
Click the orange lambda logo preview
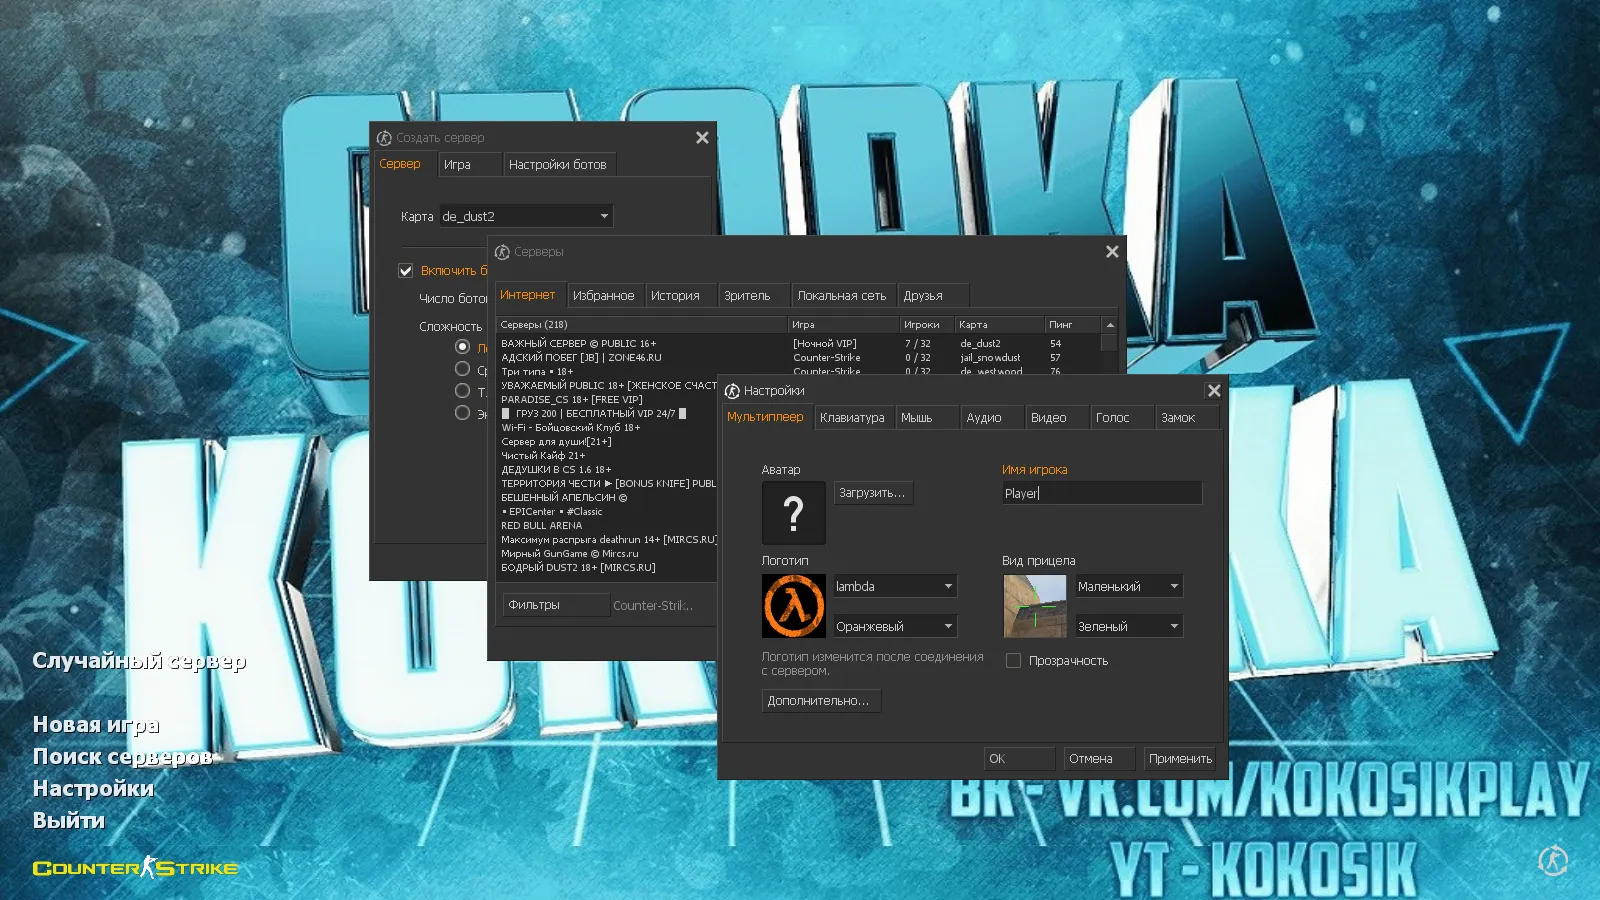click(x=793, y=606)
